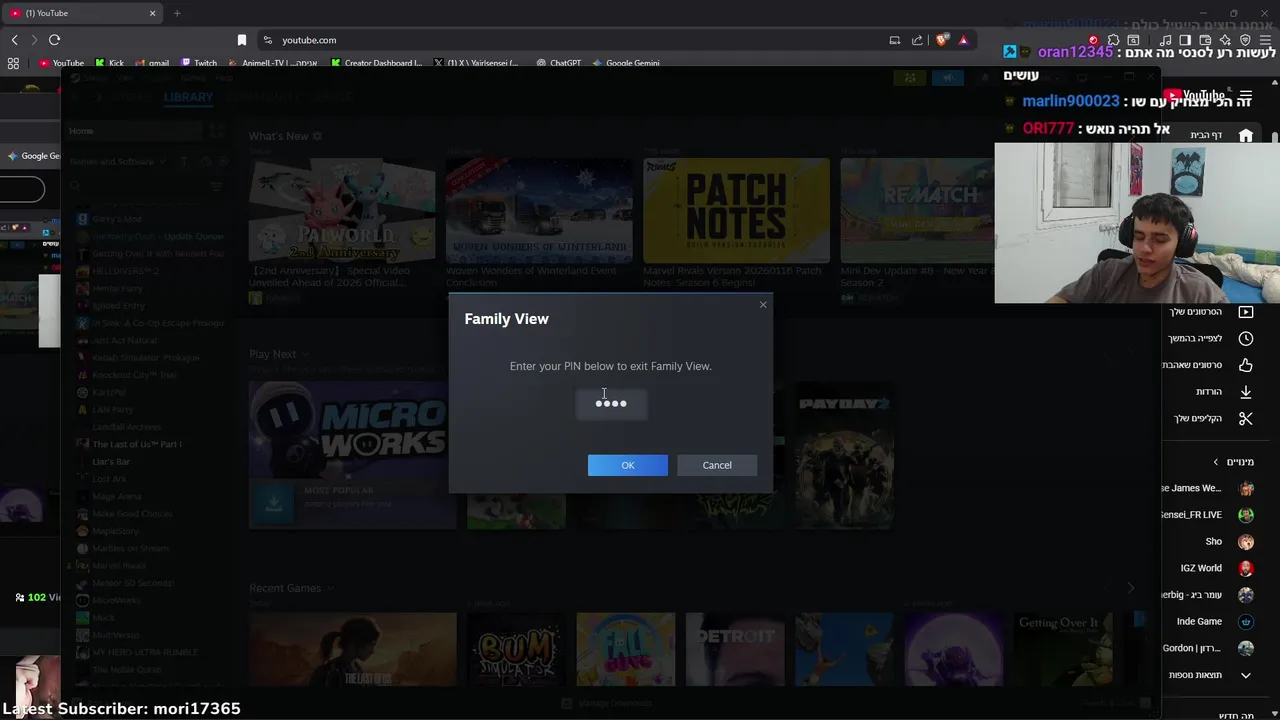Viewport: 1280px width, 720px height.
Task: Open the Kick bookmark
Action: [110, 63]
